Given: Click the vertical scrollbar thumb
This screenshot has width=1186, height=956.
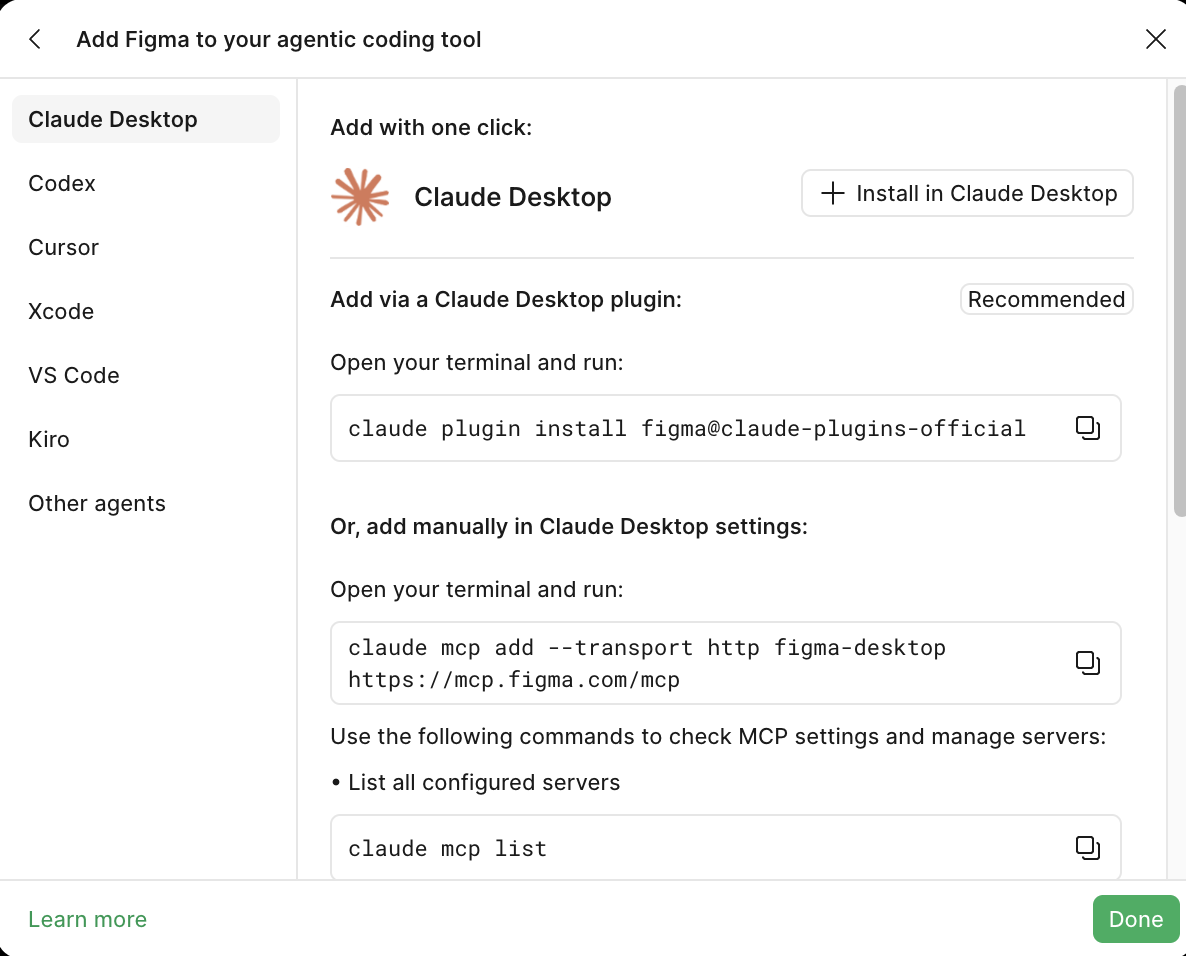Looking at the screenshot, I should [1179, 301].
